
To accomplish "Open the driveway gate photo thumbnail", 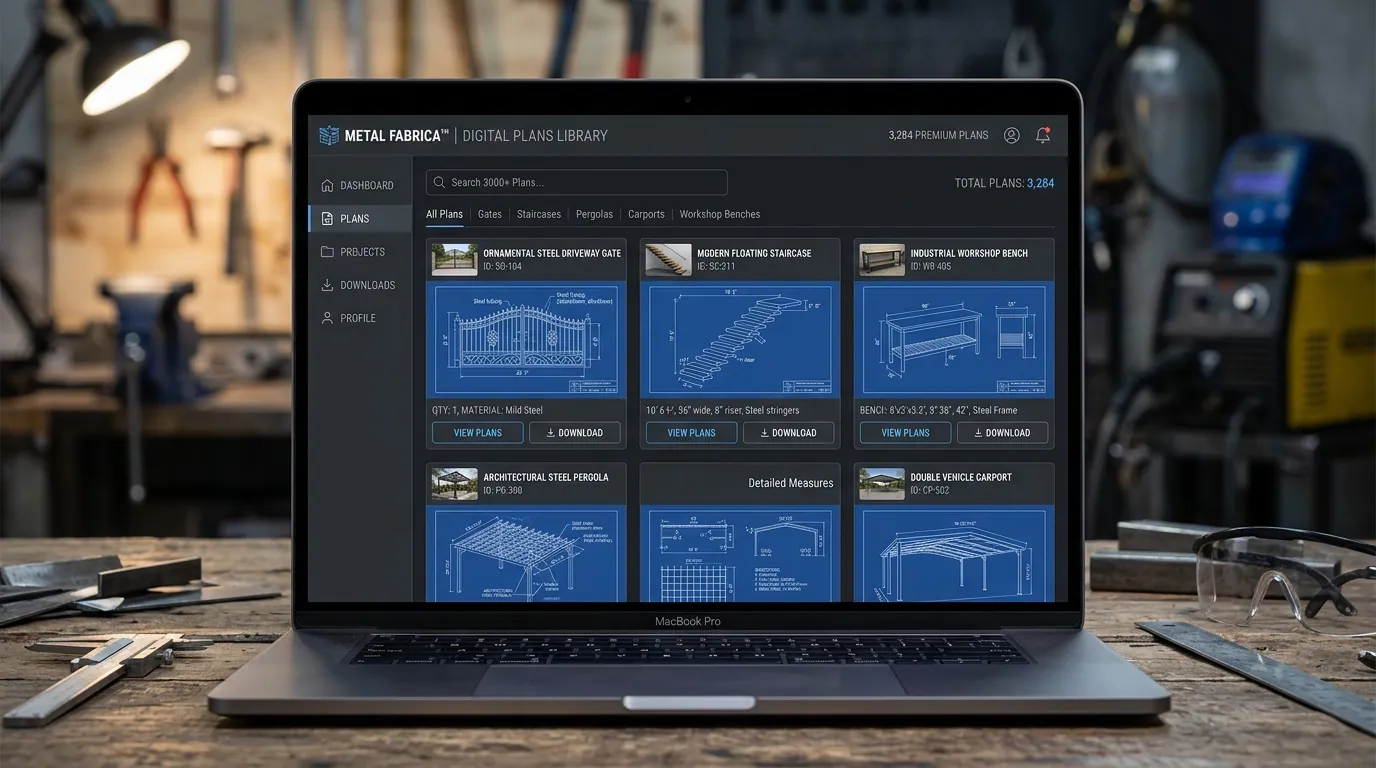I will pyautogui.click(x=454, y=260).
